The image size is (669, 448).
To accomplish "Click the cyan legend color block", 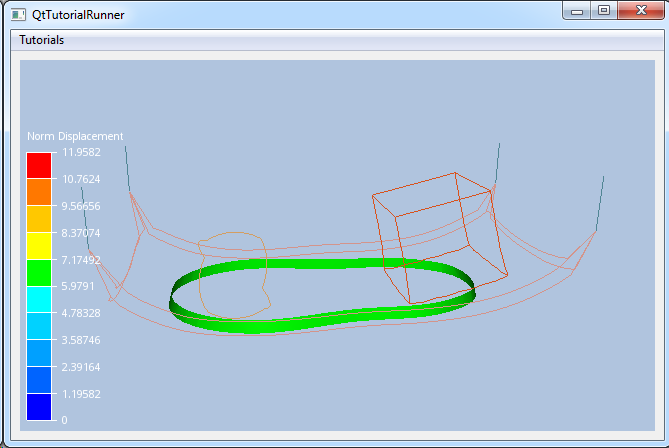I will click(x=39, y=299).
